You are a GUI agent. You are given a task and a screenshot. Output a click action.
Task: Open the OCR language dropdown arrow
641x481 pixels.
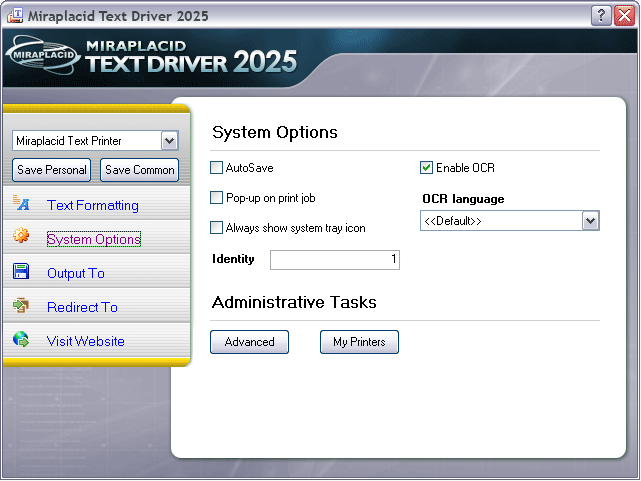(x=590, y=221)
